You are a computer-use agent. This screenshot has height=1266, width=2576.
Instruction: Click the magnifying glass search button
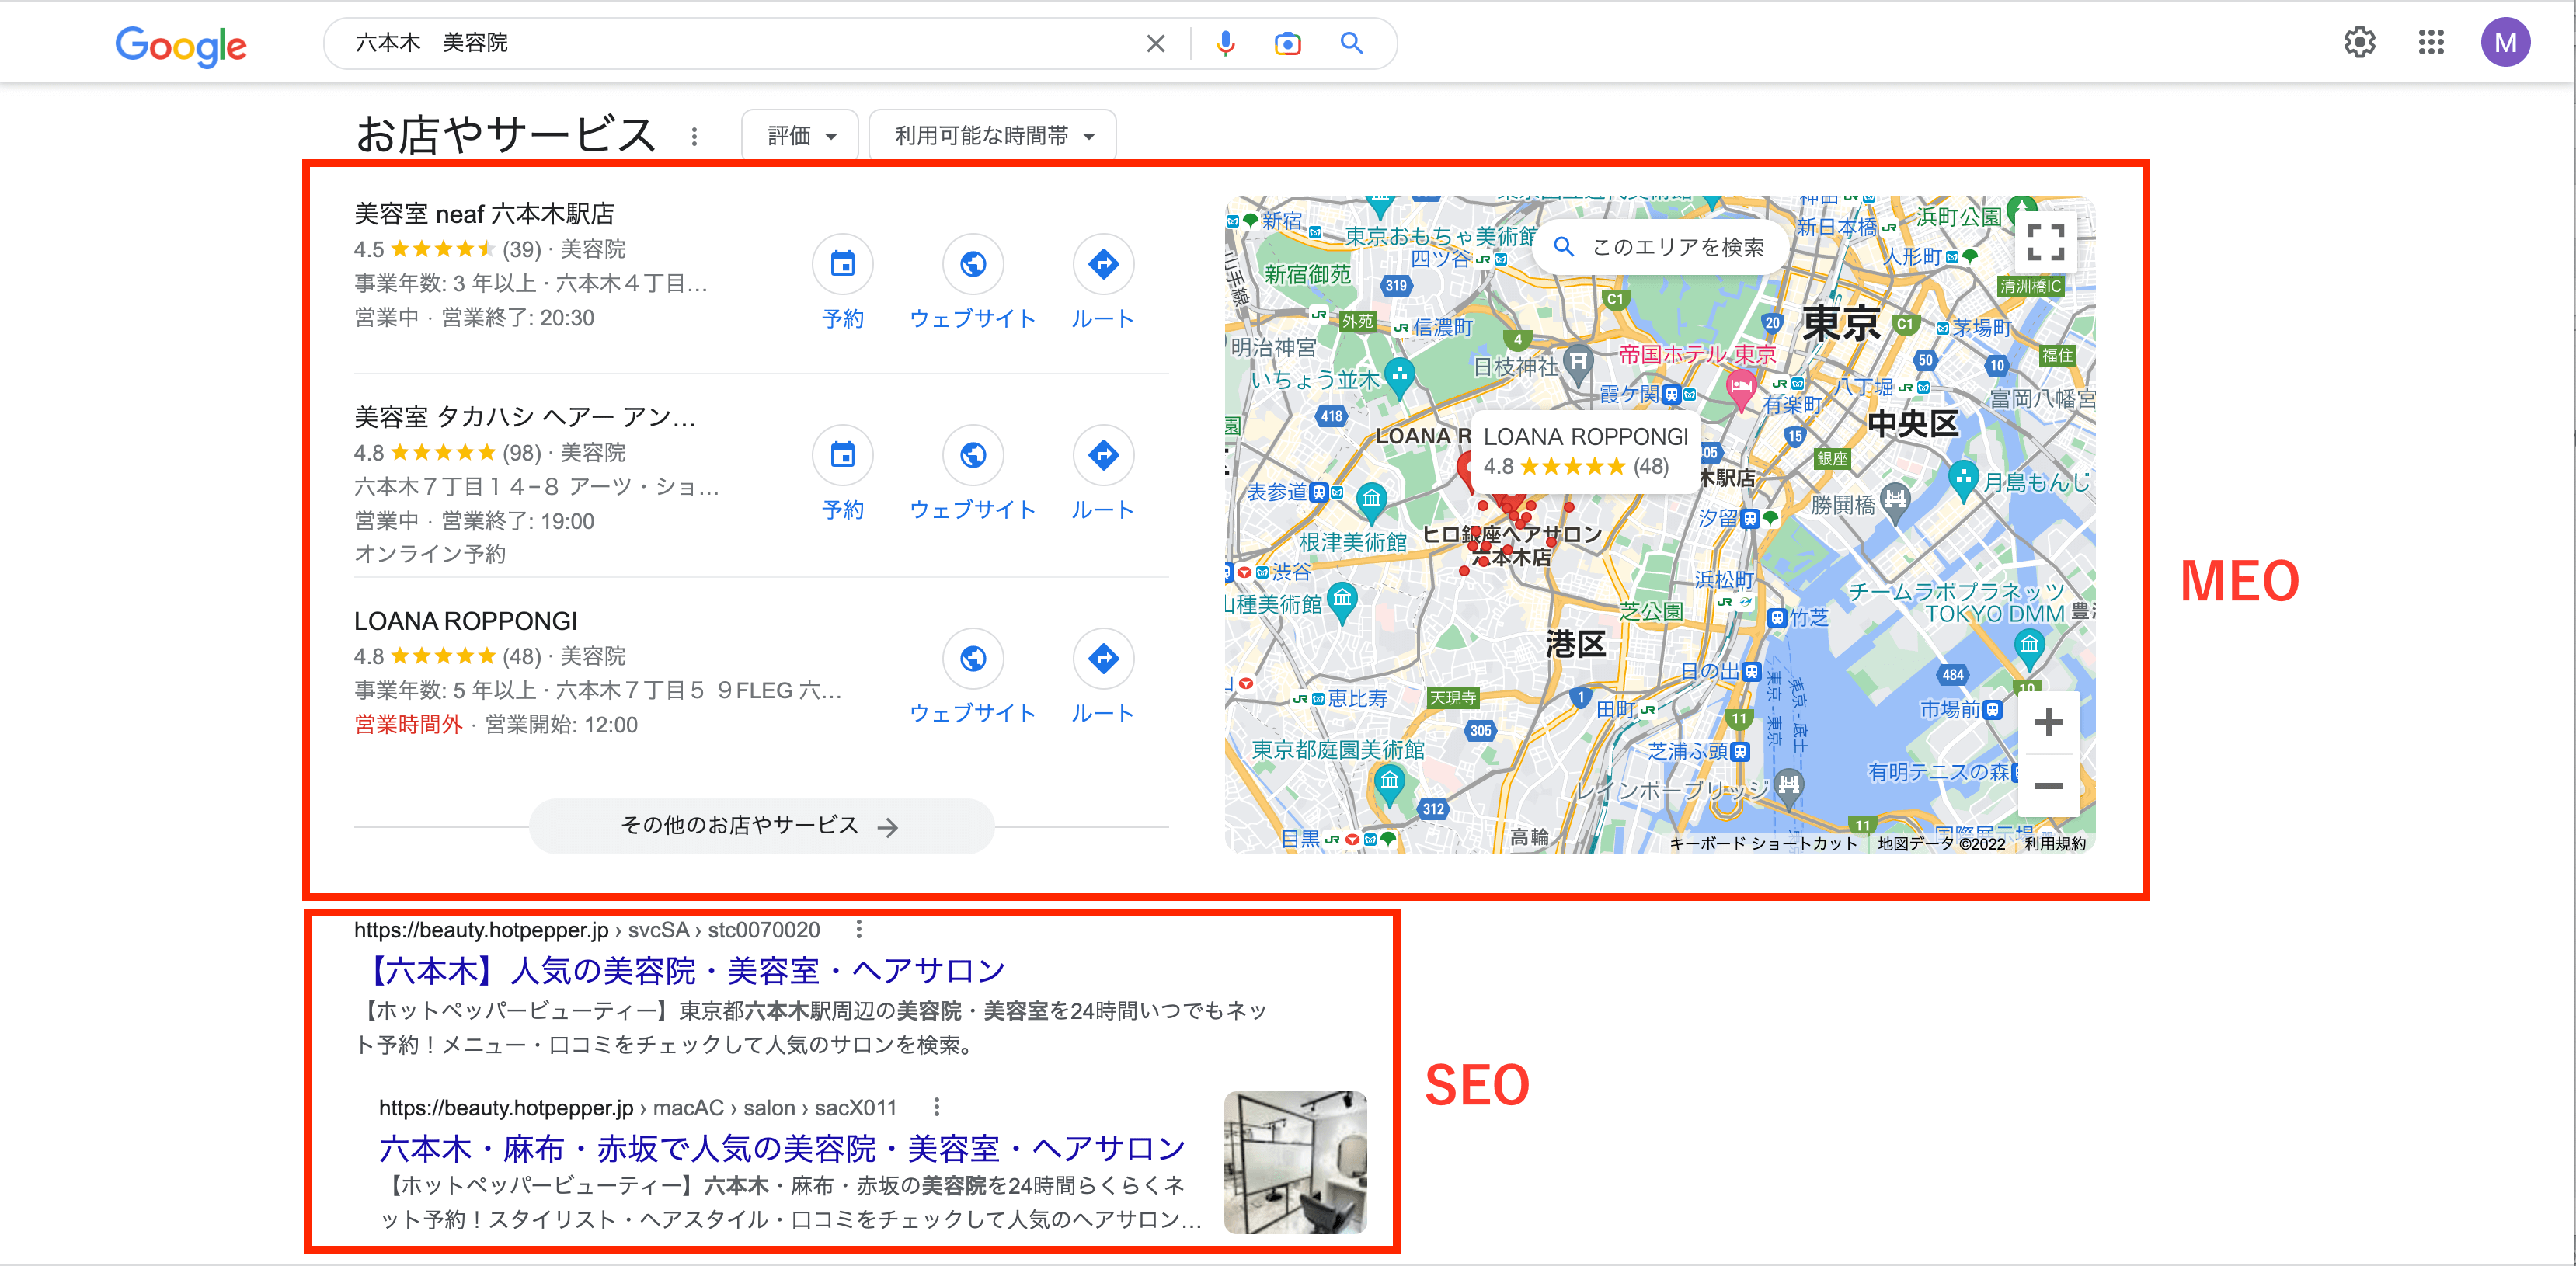pos(1351,44)
